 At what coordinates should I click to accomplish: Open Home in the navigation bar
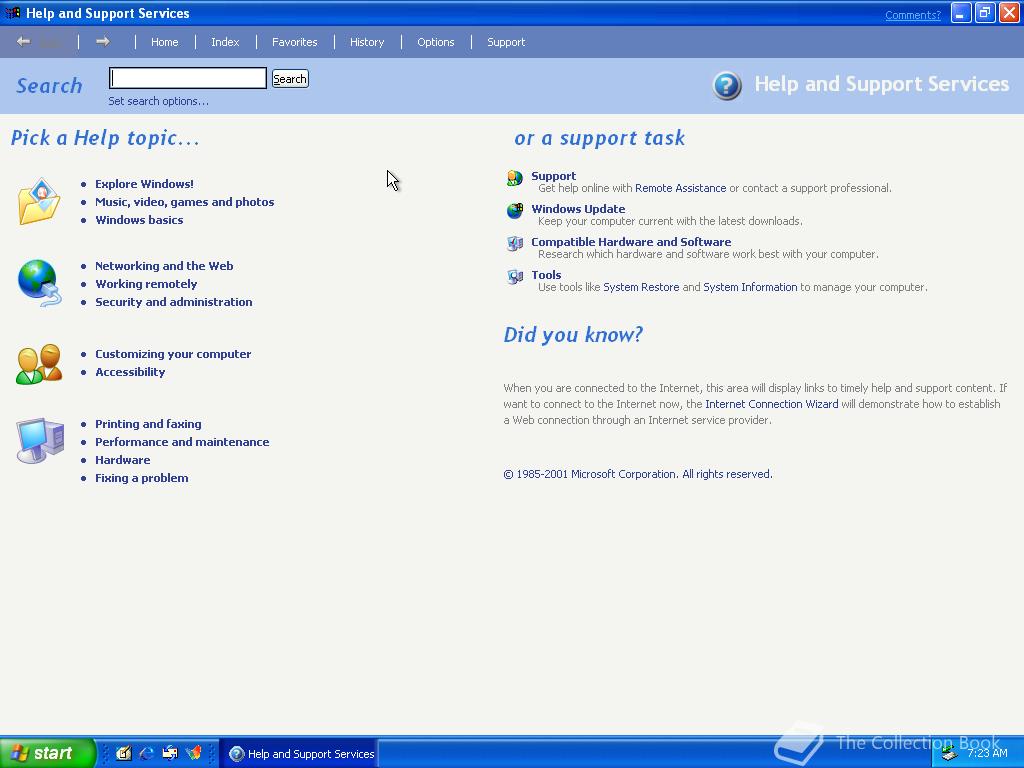[x=165, y=42]
